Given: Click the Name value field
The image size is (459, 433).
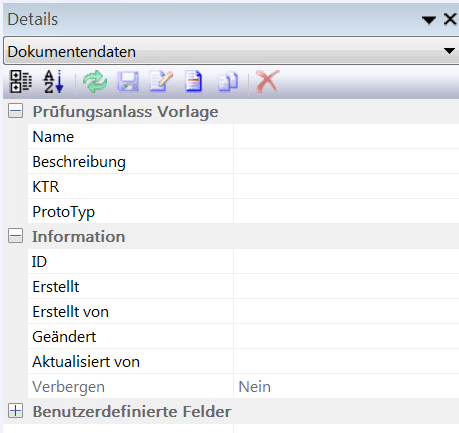Looking at the screenshot, I should tap(346, 136).
